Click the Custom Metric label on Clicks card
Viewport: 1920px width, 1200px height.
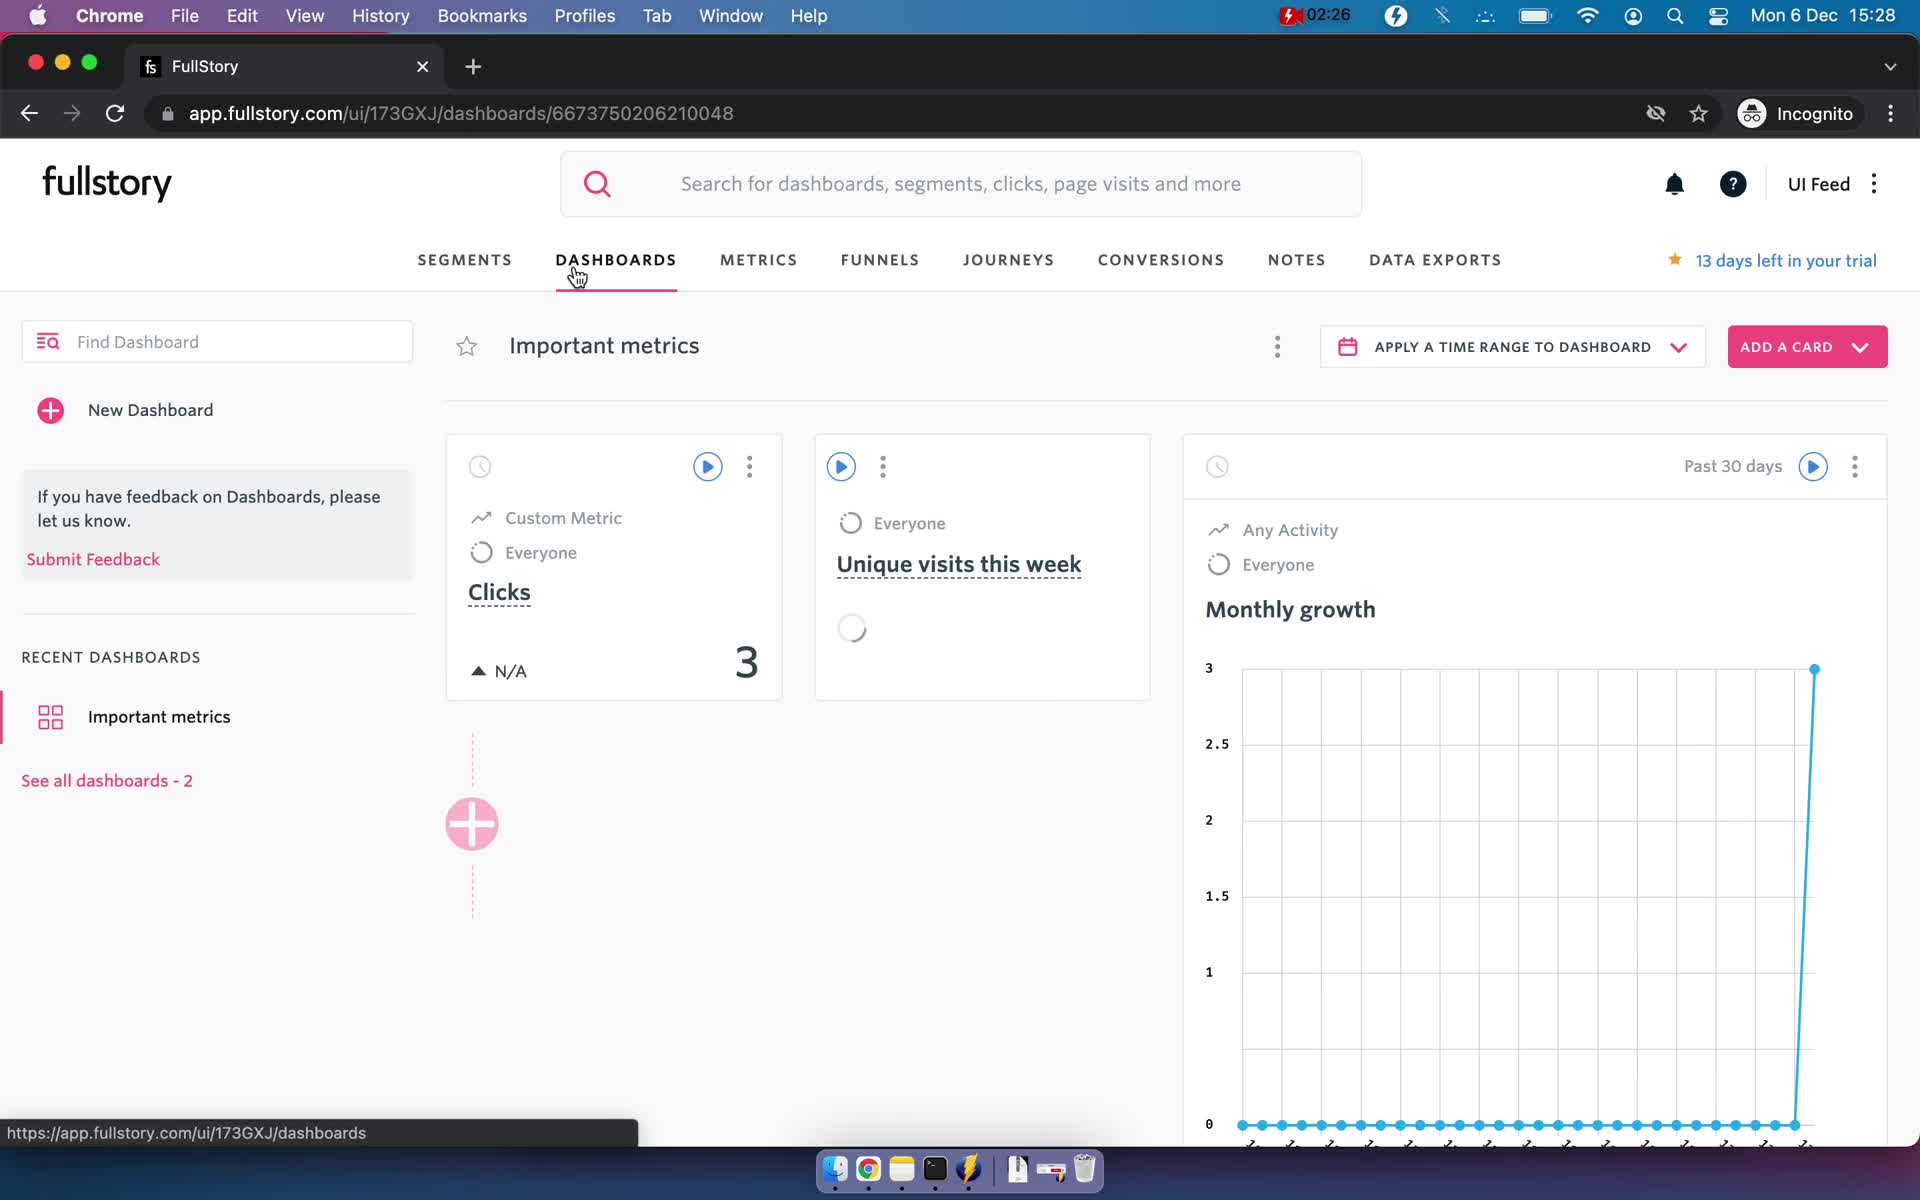[563, 518]
